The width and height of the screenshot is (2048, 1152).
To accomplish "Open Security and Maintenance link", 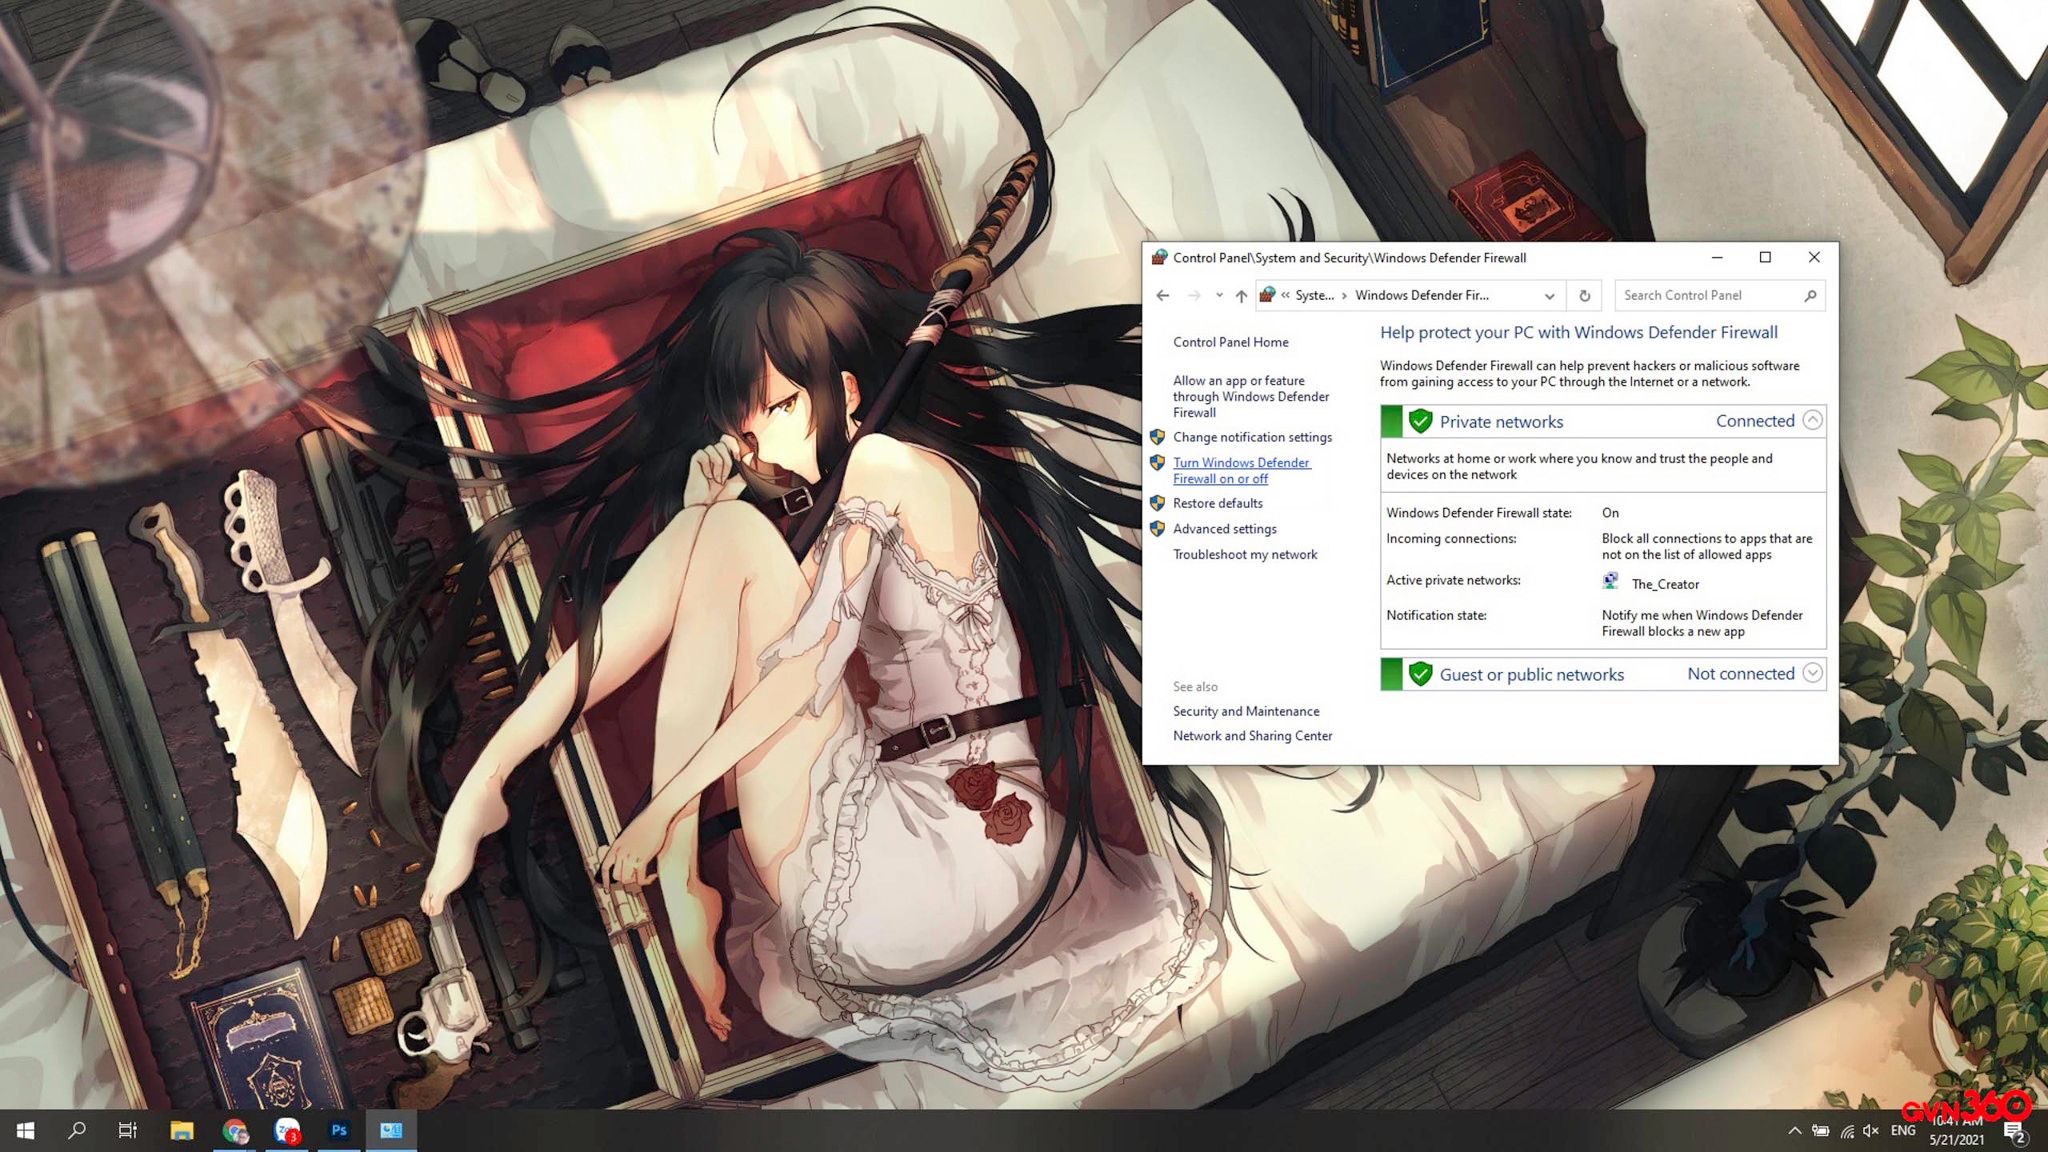I will [1246, 711].
